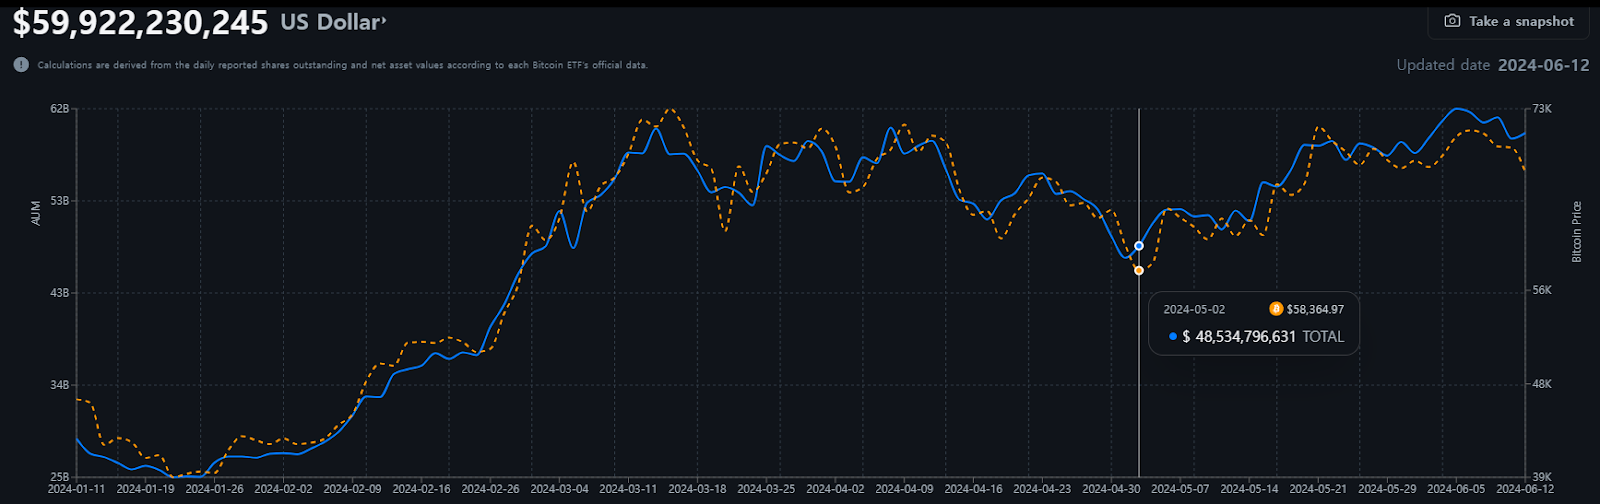Click the $58,364.97 price in the tooltip

click(x=1315, y=309)
